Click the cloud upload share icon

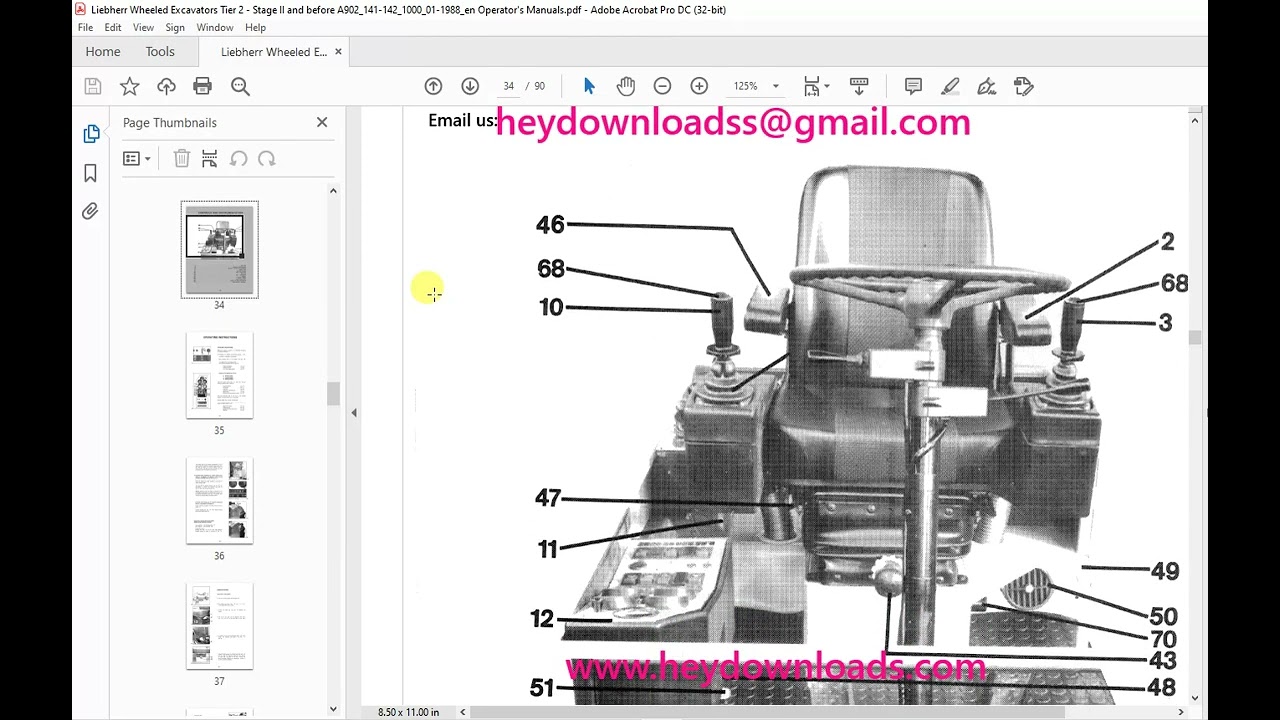point(166,86)
